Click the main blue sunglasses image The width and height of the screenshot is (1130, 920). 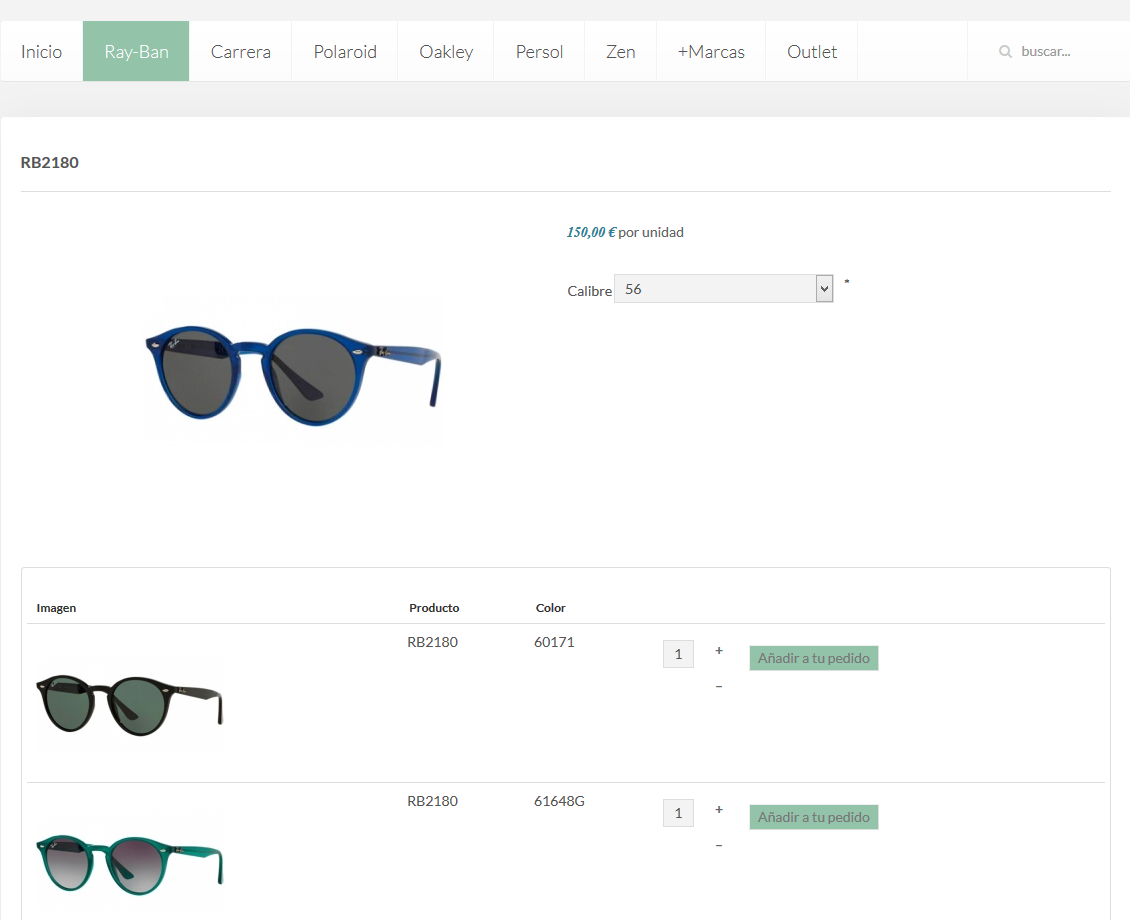[293, 375]
